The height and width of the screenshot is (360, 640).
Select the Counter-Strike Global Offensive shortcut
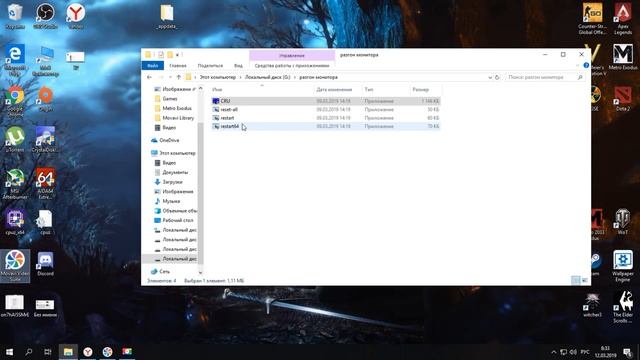tap(592, 19)
